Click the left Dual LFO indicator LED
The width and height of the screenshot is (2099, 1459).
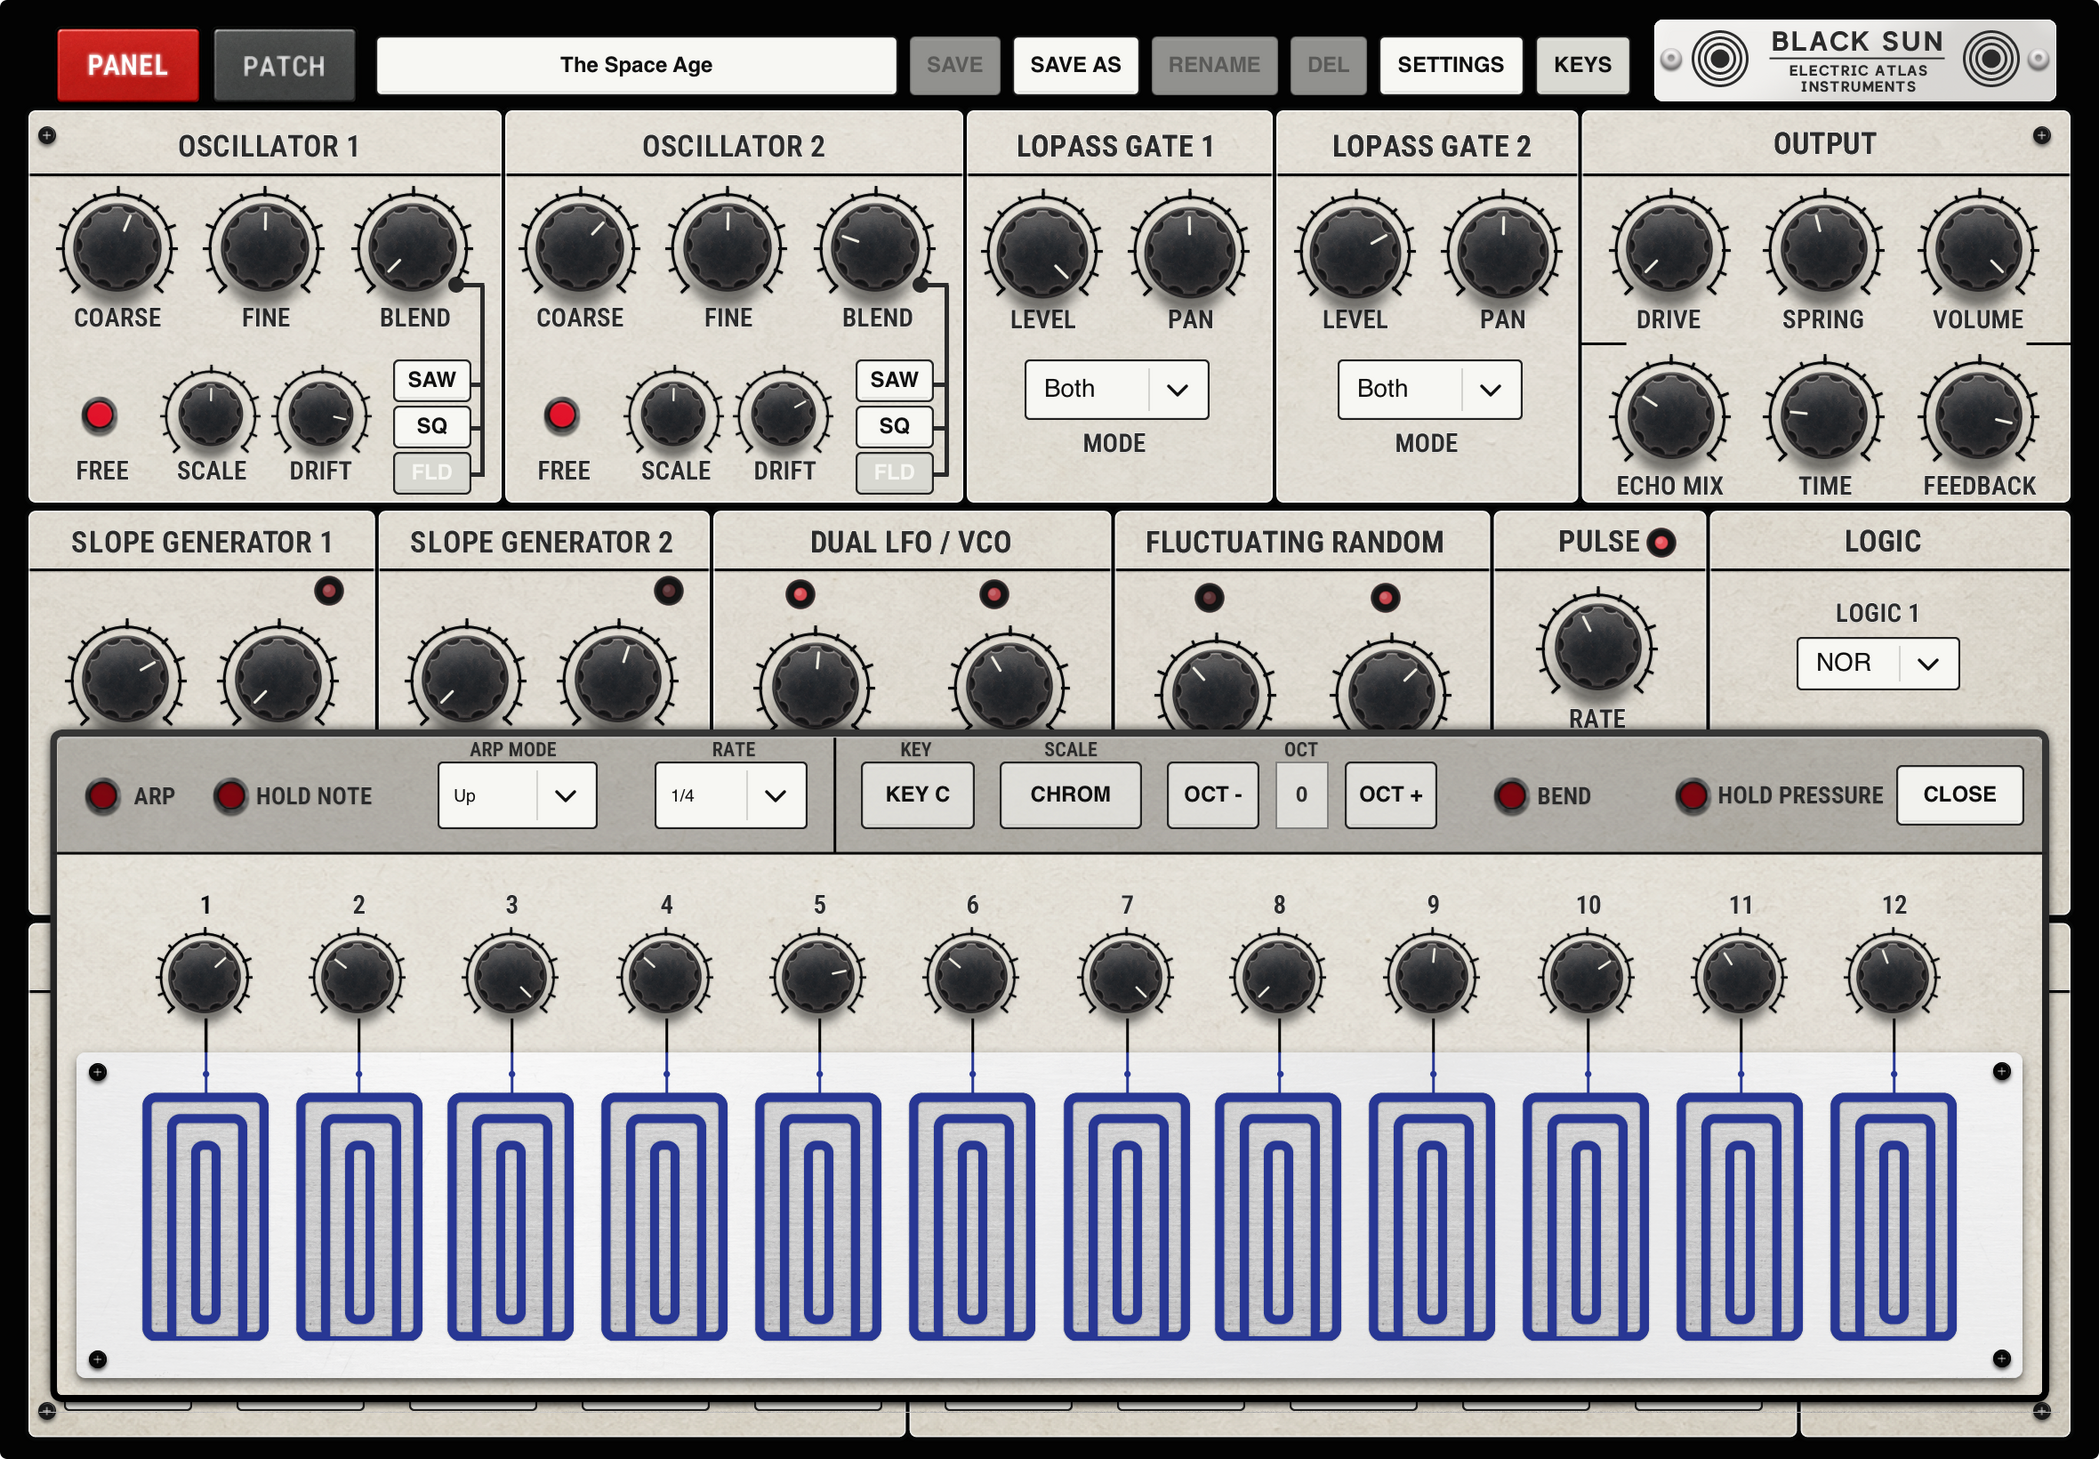(x=800, y=595)
